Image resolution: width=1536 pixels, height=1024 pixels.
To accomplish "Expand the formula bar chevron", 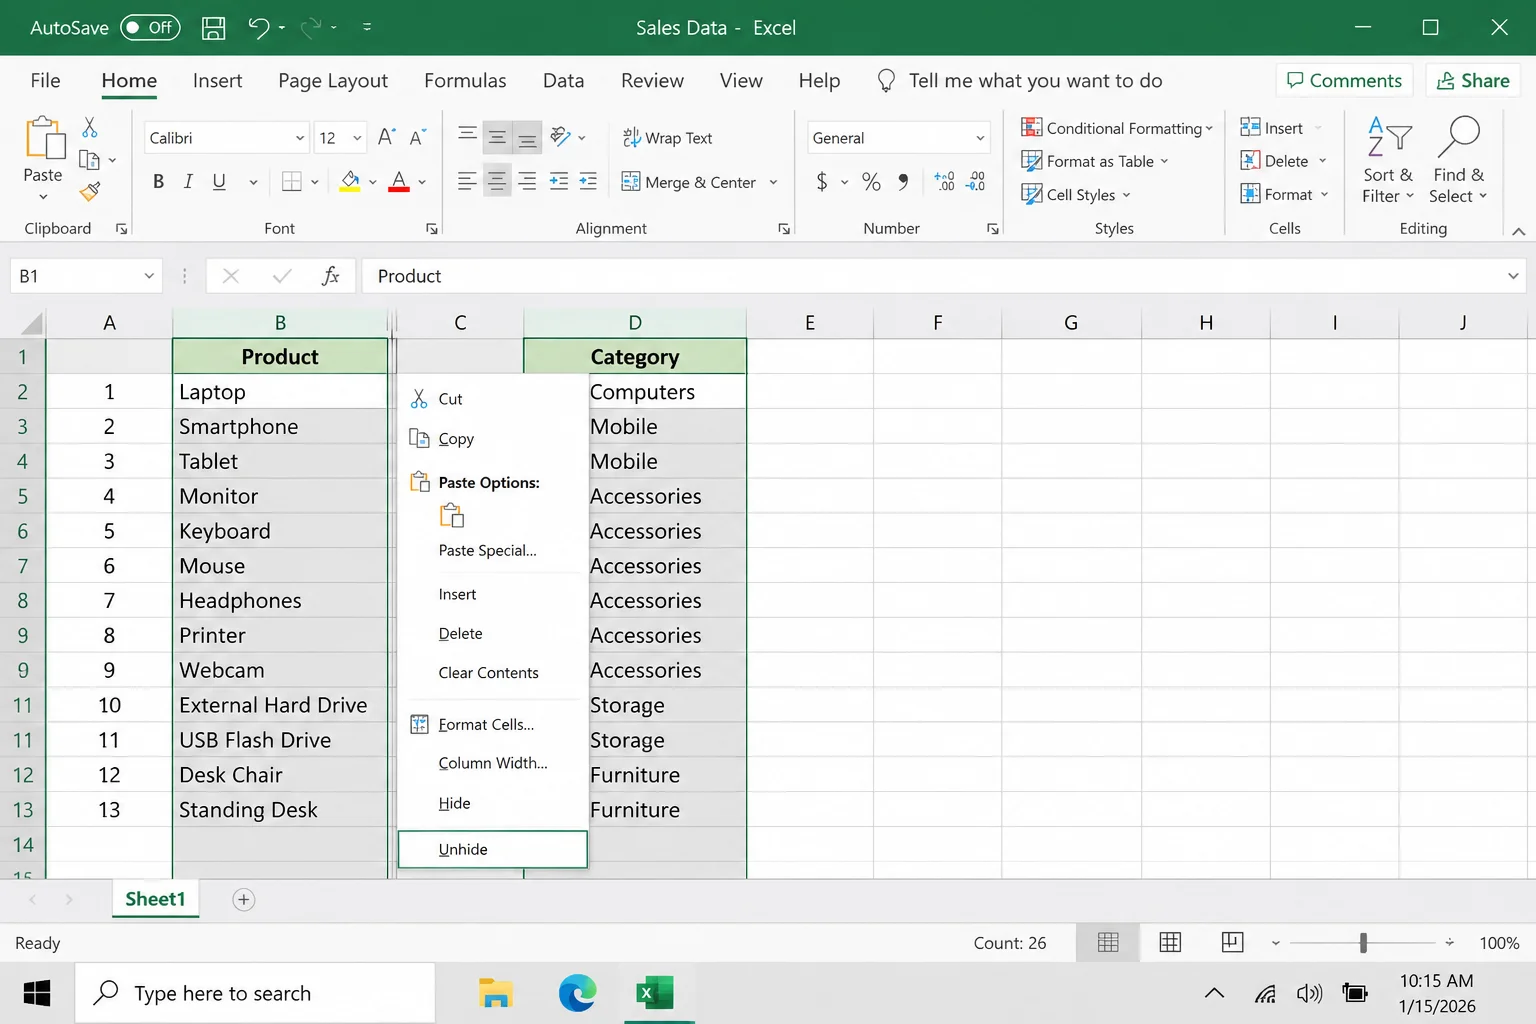I will point(1513,276).
